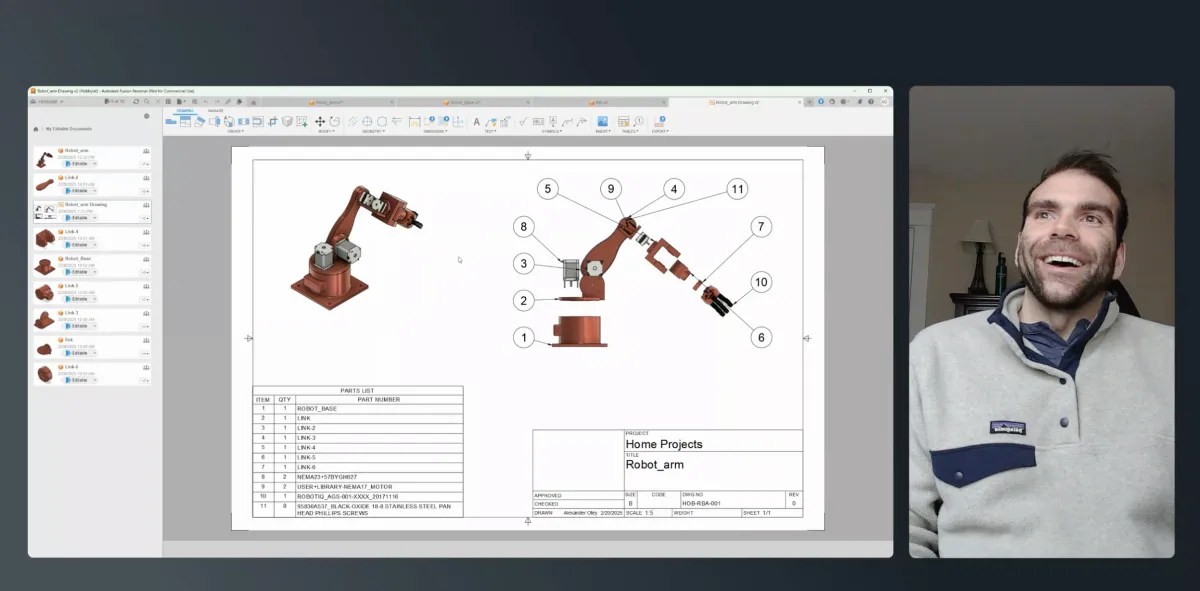Click the 'Robot_arm' title in title block
This screenshot has height=591, width=1200.
coord(654,465)
